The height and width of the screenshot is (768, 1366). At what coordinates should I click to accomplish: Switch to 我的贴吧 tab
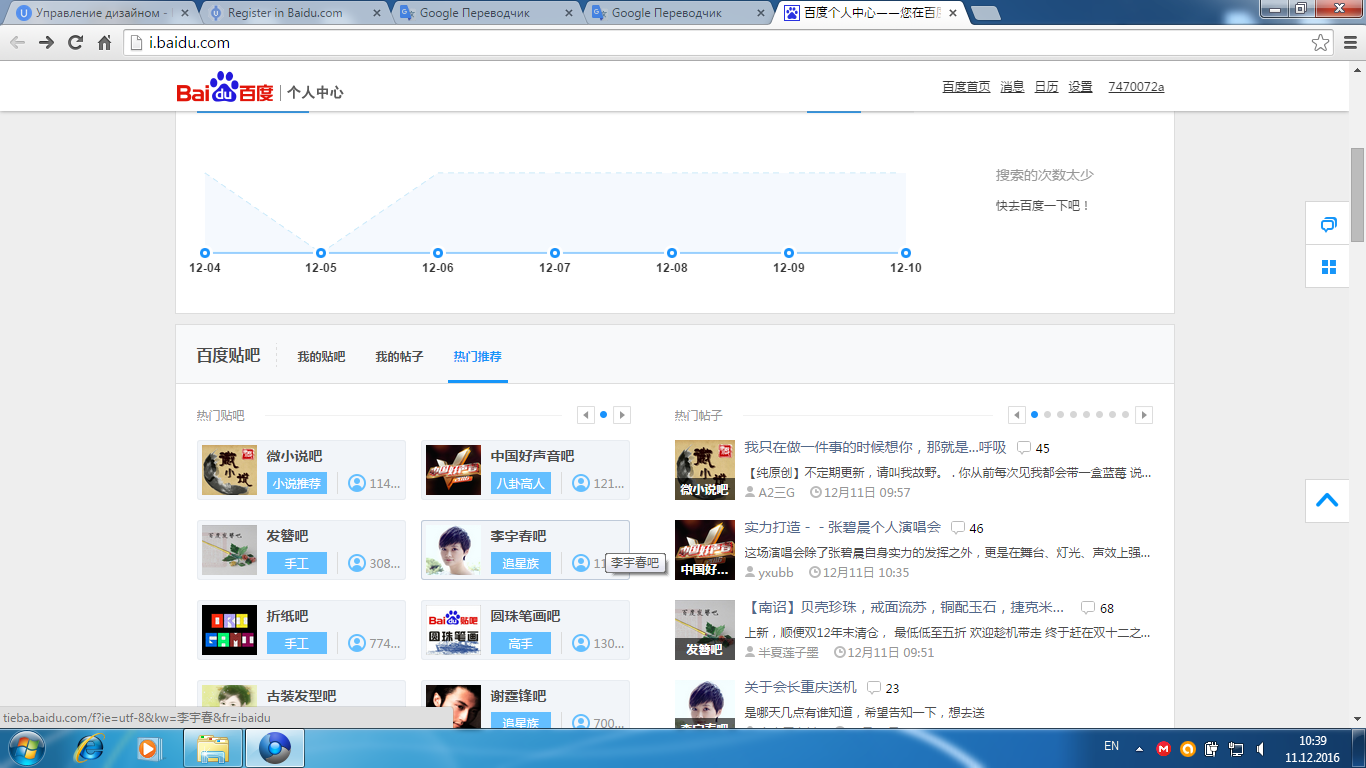[x=321, y=356]
